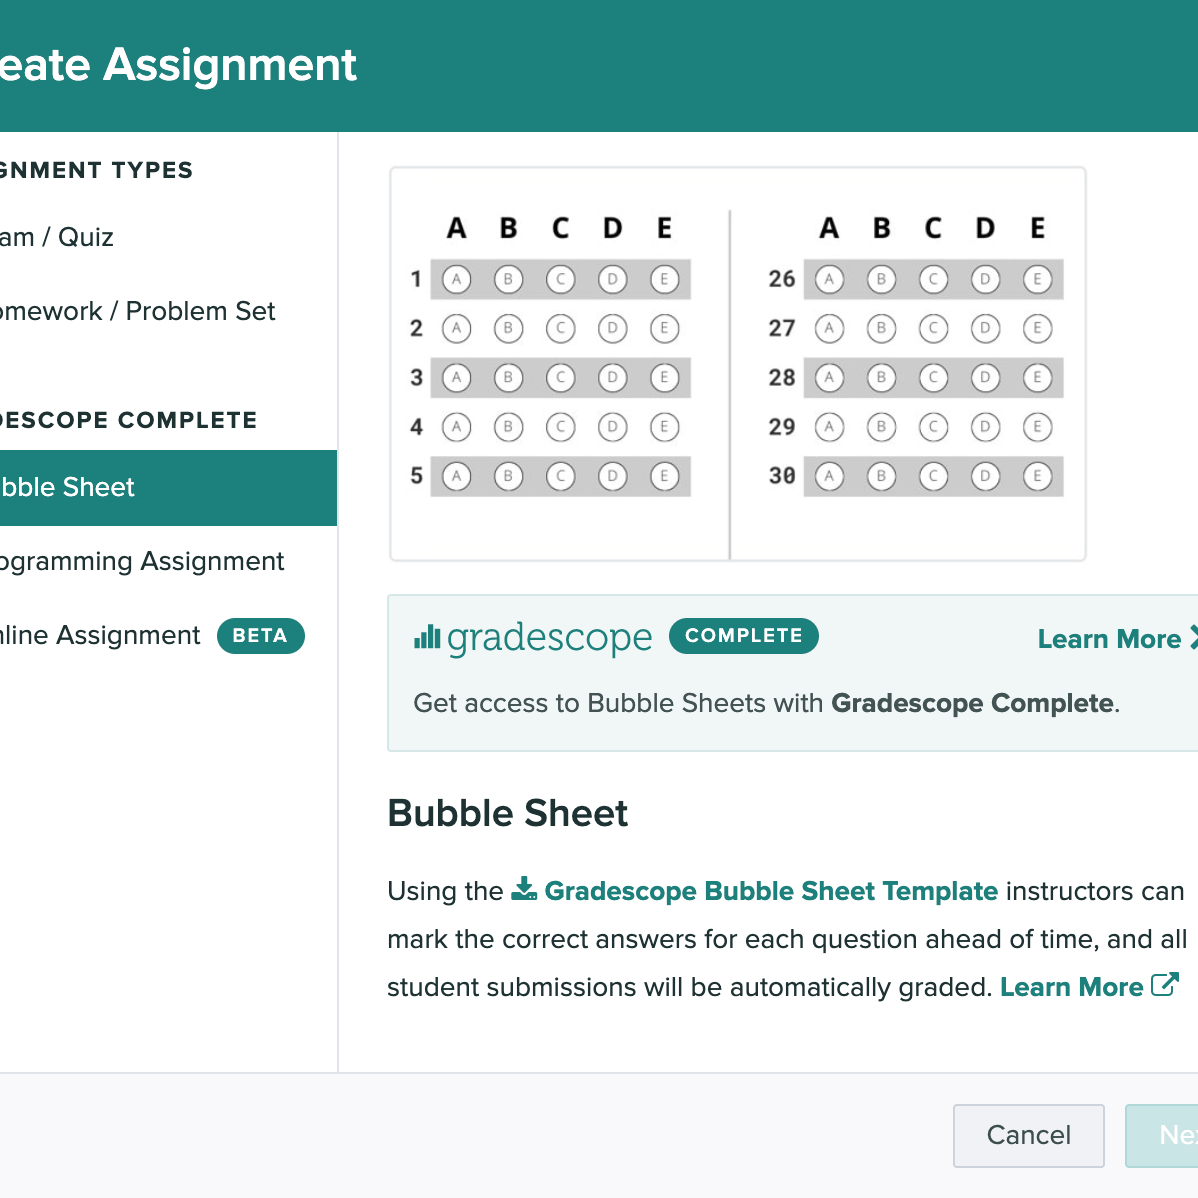Click the external link icon after Learn More
Image resolution: width=1198 pixels, height=1198 pixels.
(x=1165, y=985)
